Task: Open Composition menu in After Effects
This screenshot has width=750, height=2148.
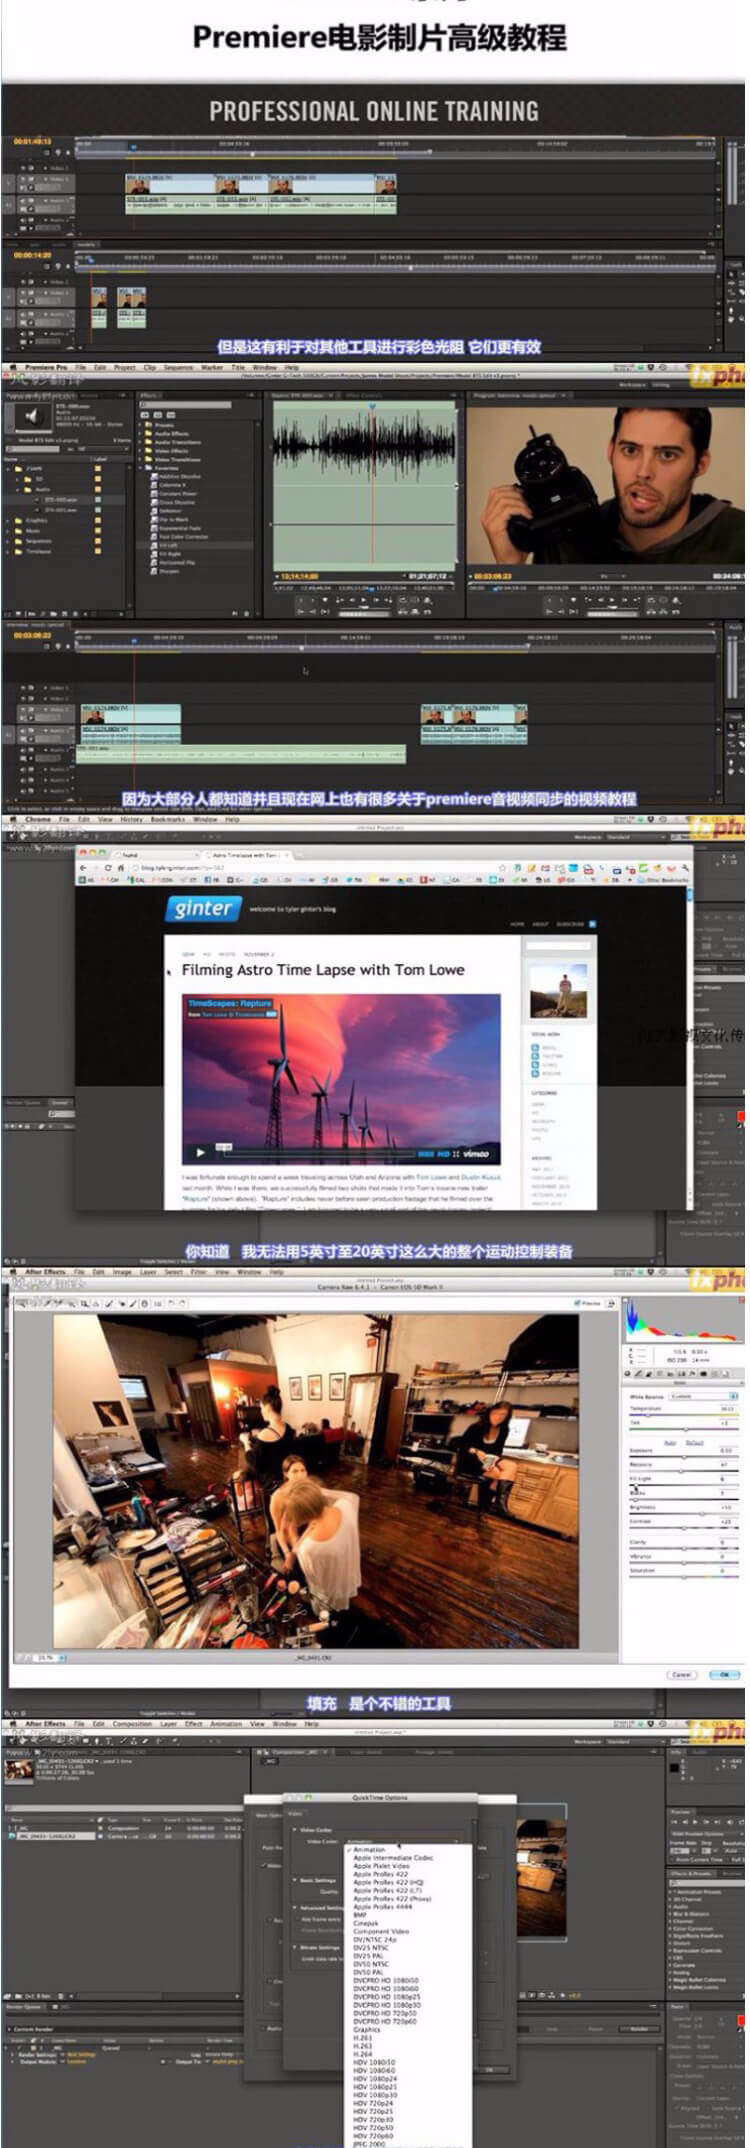Action: click(132, 1724)
